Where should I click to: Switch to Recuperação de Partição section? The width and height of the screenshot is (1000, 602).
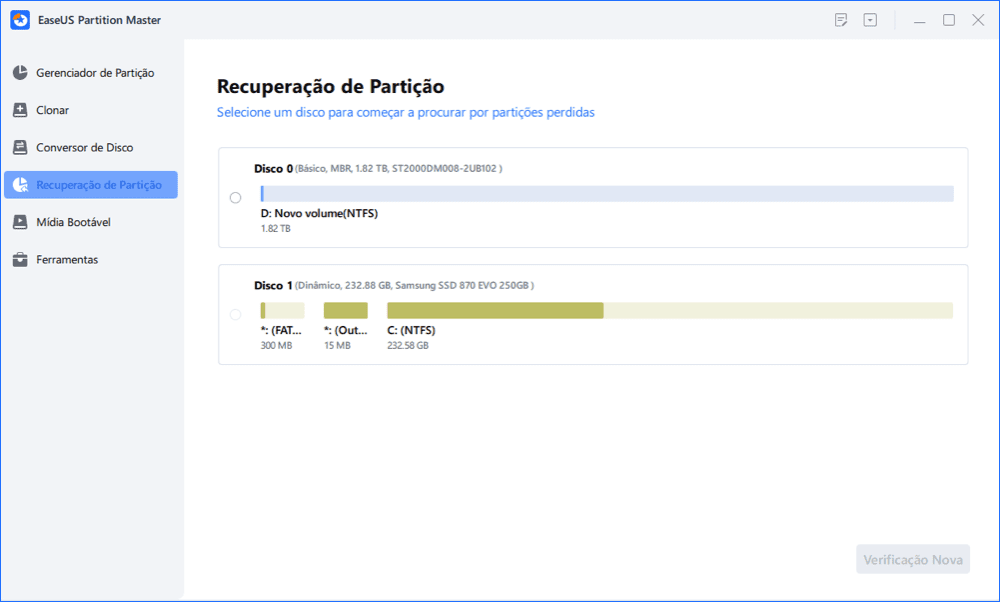pos(91,185)
